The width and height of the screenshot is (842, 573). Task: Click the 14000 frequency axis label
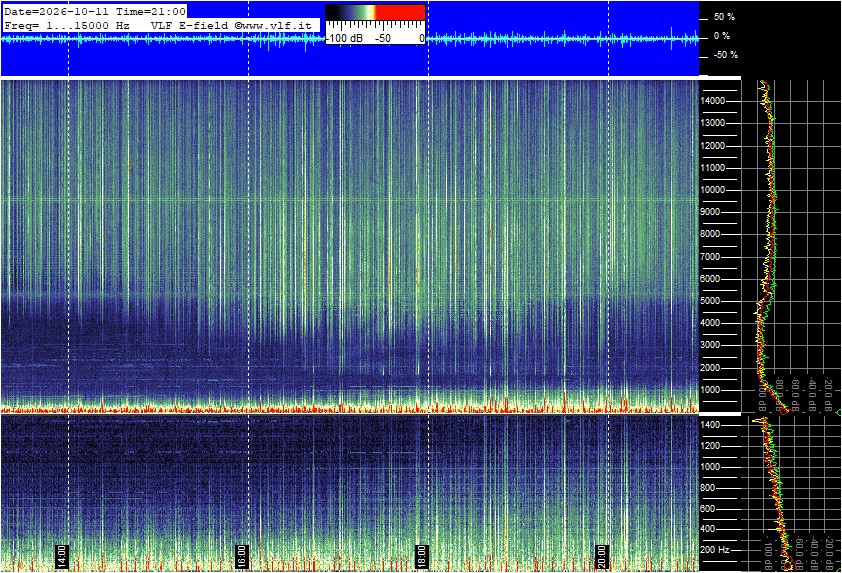click(x=713, y=101)
